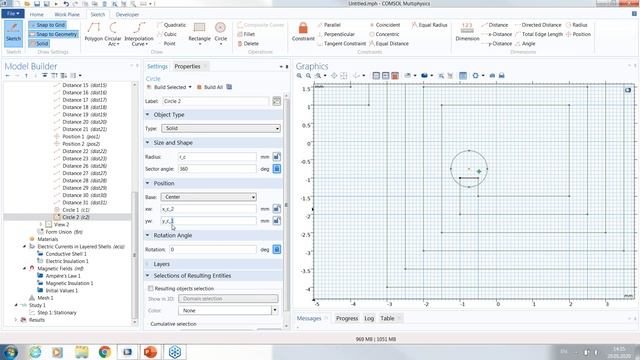Click the Label input field

pos(215,101)
